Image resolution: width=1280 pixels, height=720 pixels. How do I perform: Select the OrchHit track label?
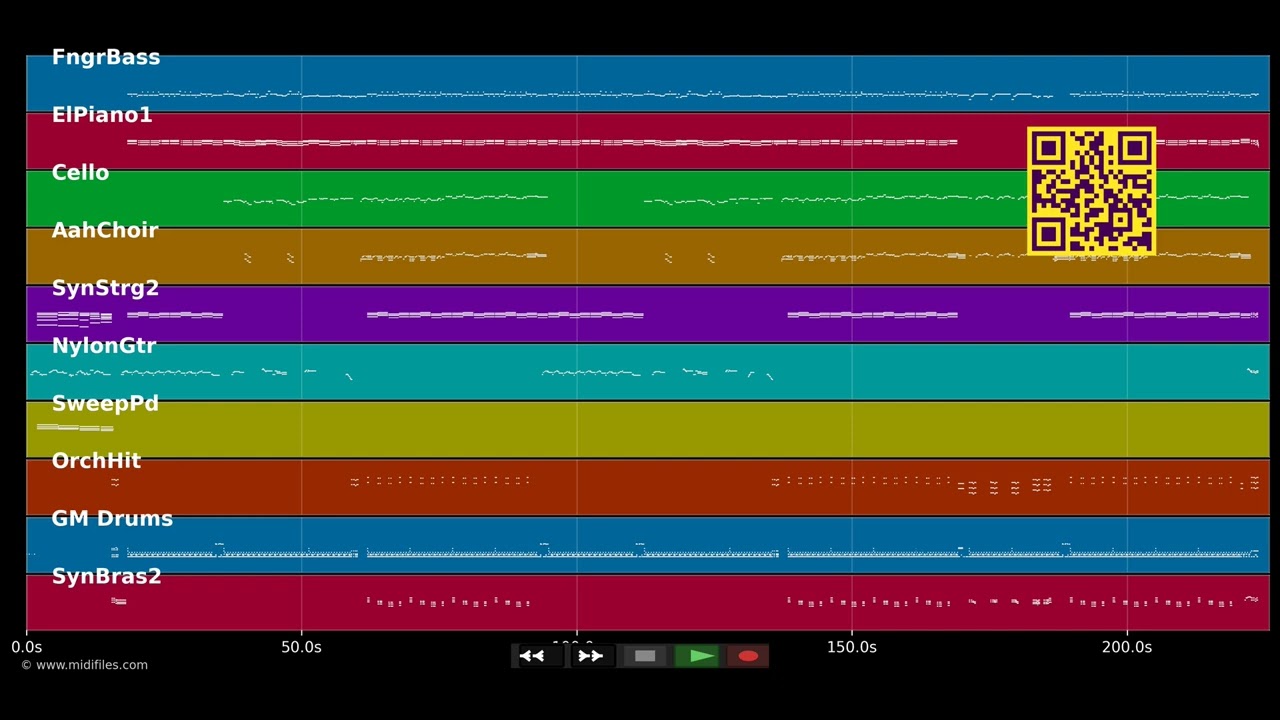tap(96, 461)
